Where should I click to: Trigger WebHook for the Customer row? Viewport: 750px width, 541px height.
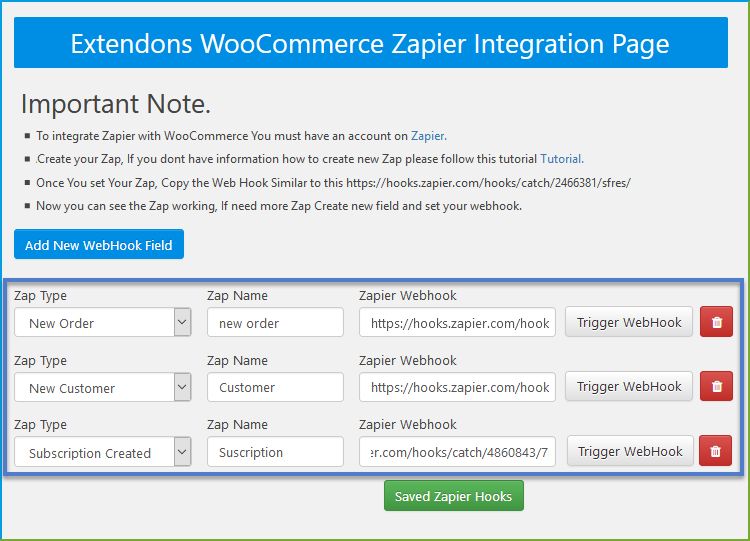point(629,386)
